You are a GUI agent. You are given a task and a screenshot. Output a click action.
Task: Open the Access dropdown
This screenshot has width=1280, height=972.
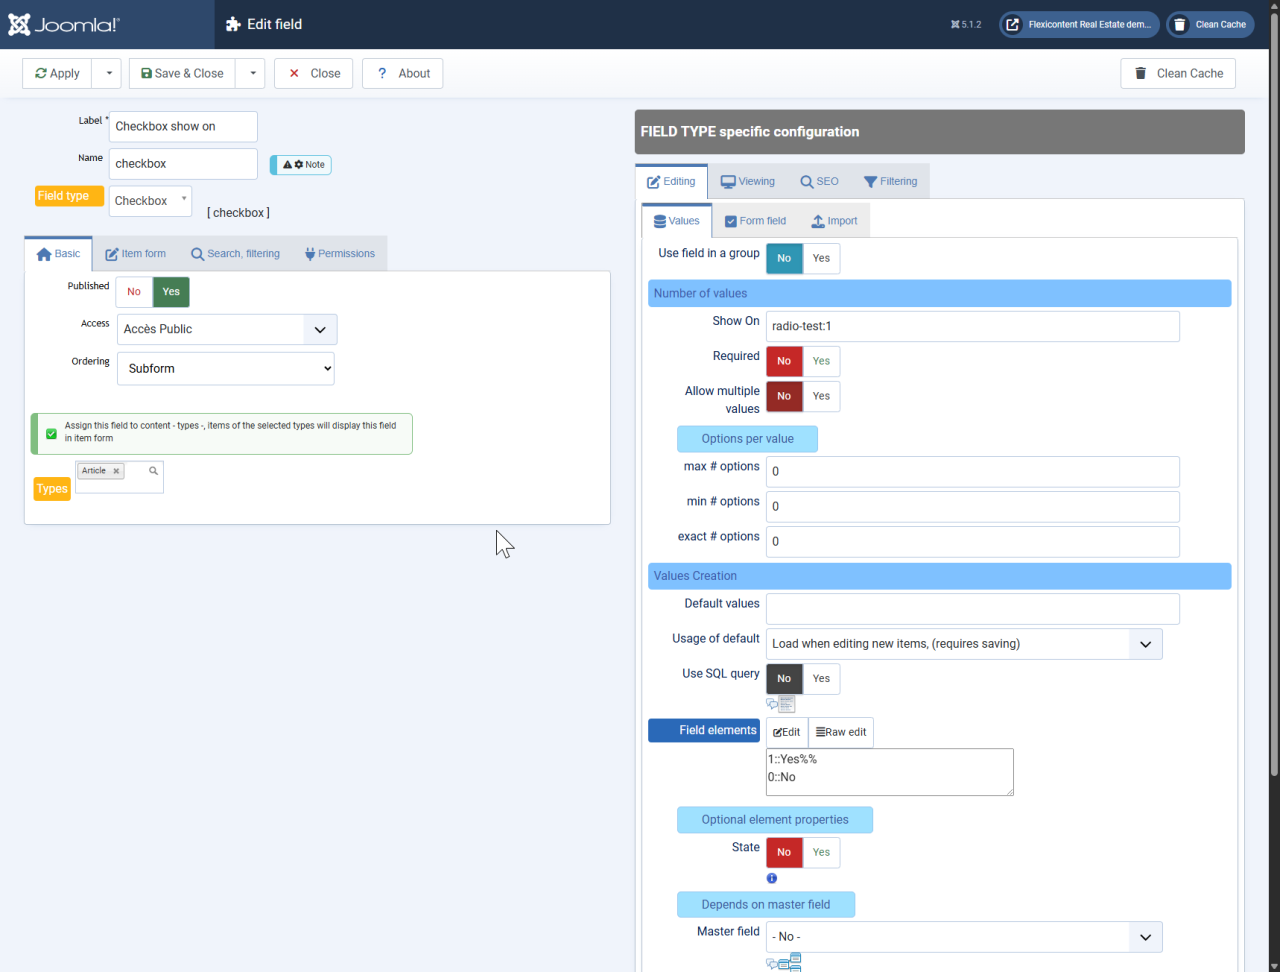pyautogui.click(x=227, y=329)
